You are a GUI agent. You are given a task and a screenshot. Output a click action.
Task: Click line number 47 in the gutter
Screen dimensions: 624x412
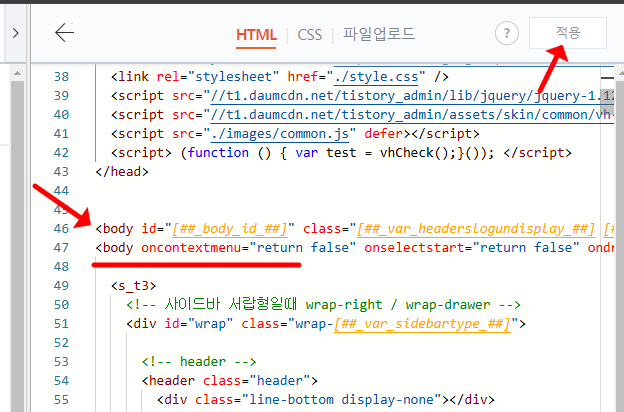coord(61,248)
